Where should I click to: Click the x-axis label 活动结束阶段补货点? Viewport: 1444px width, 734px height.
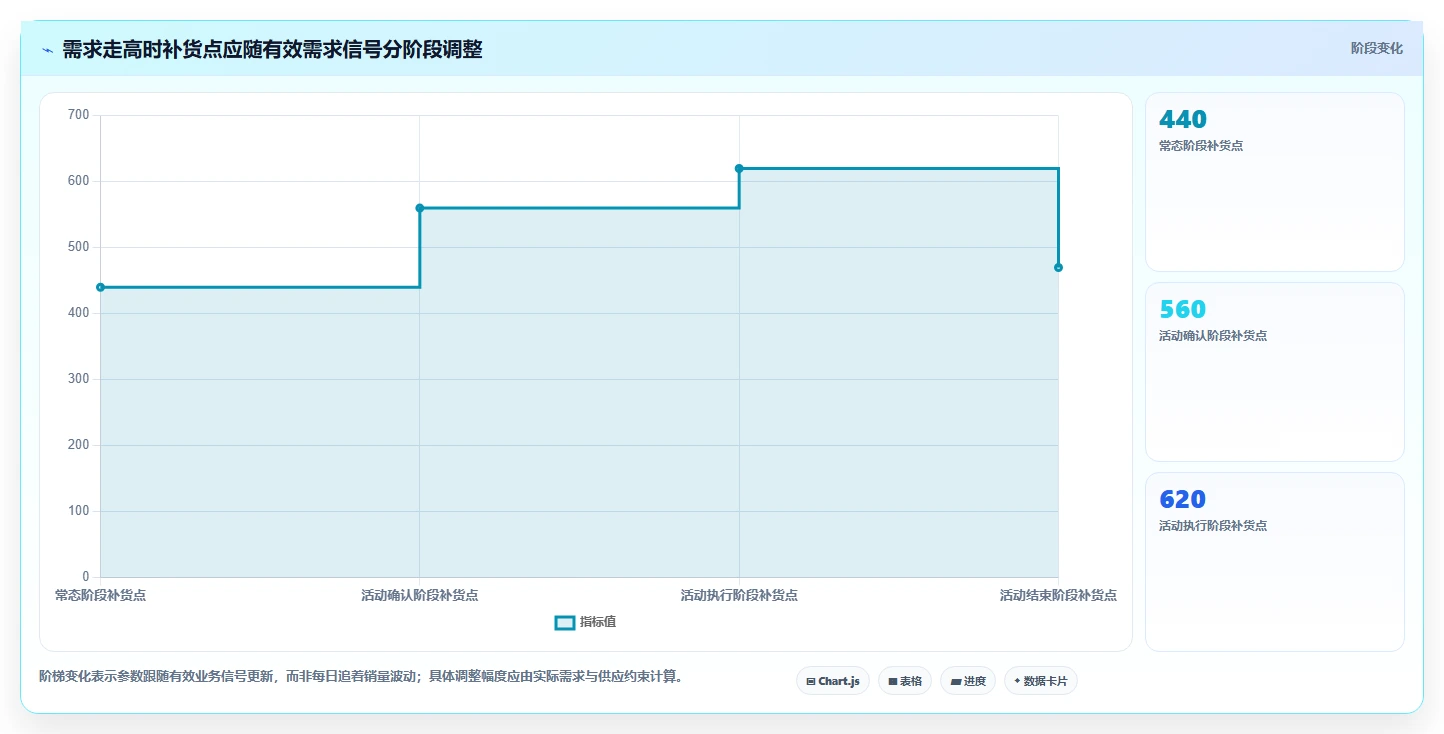(x=1058, y=595)
